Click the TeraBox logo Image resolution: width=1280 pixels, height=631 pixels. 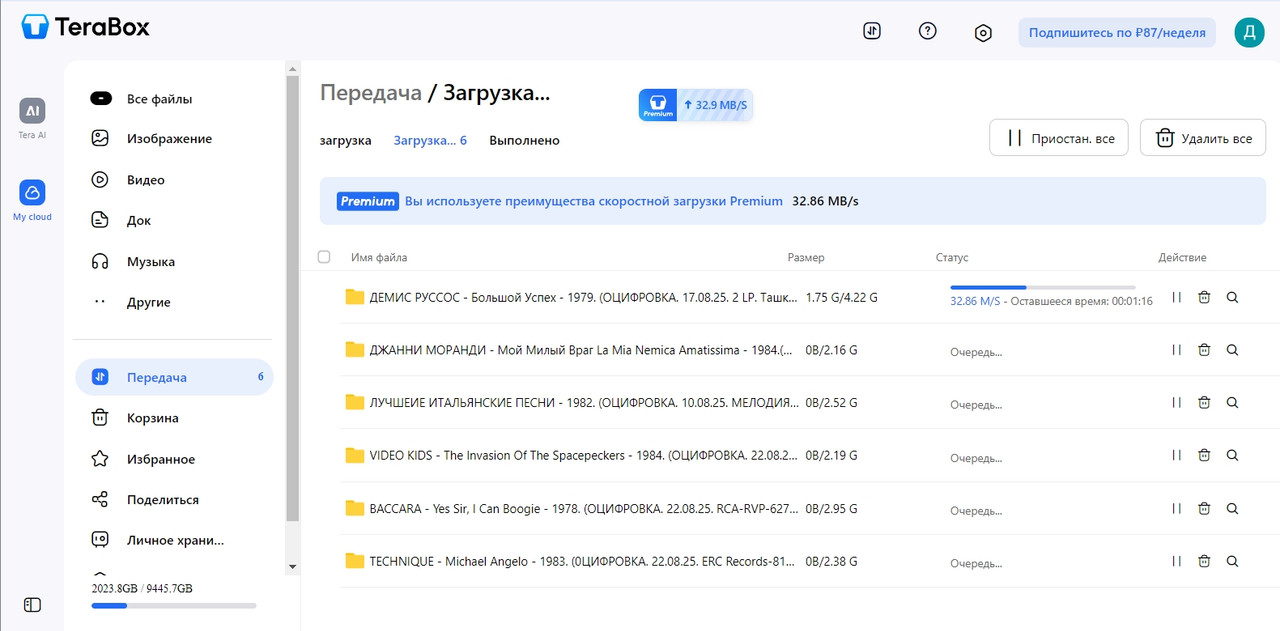(86, 27)
